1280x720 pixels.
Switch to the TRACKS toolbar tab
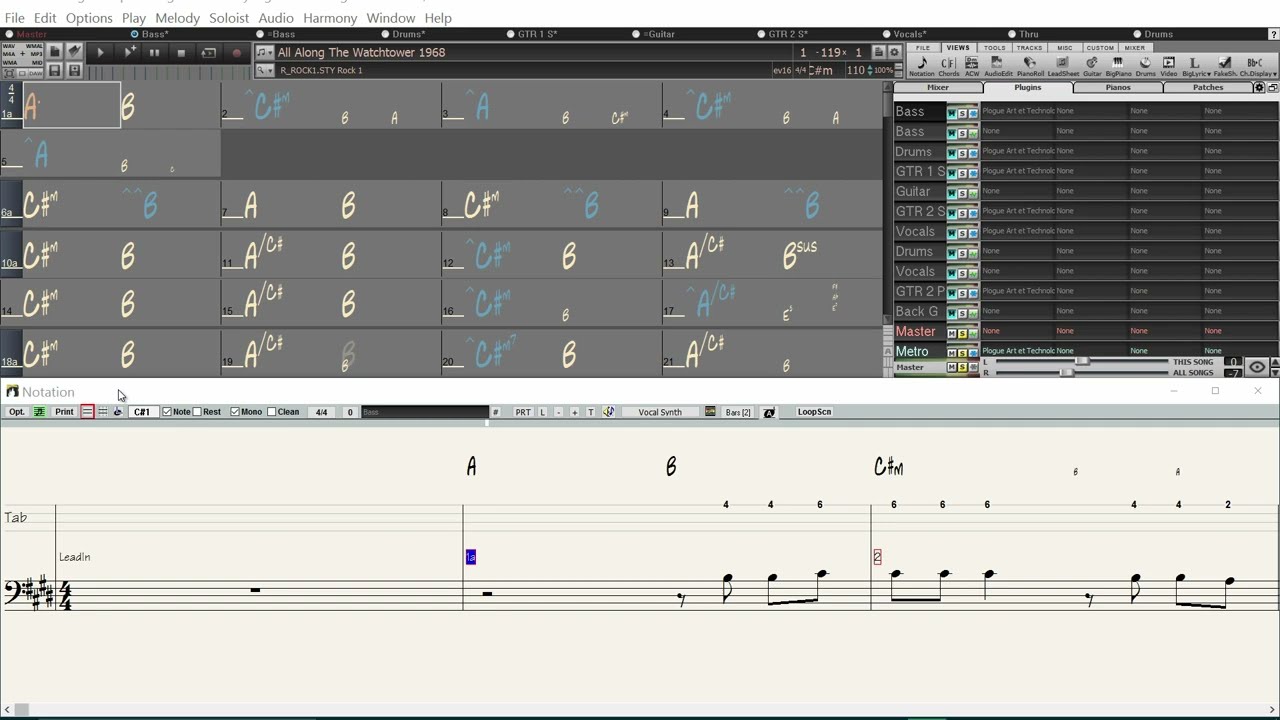[1029, 48]
